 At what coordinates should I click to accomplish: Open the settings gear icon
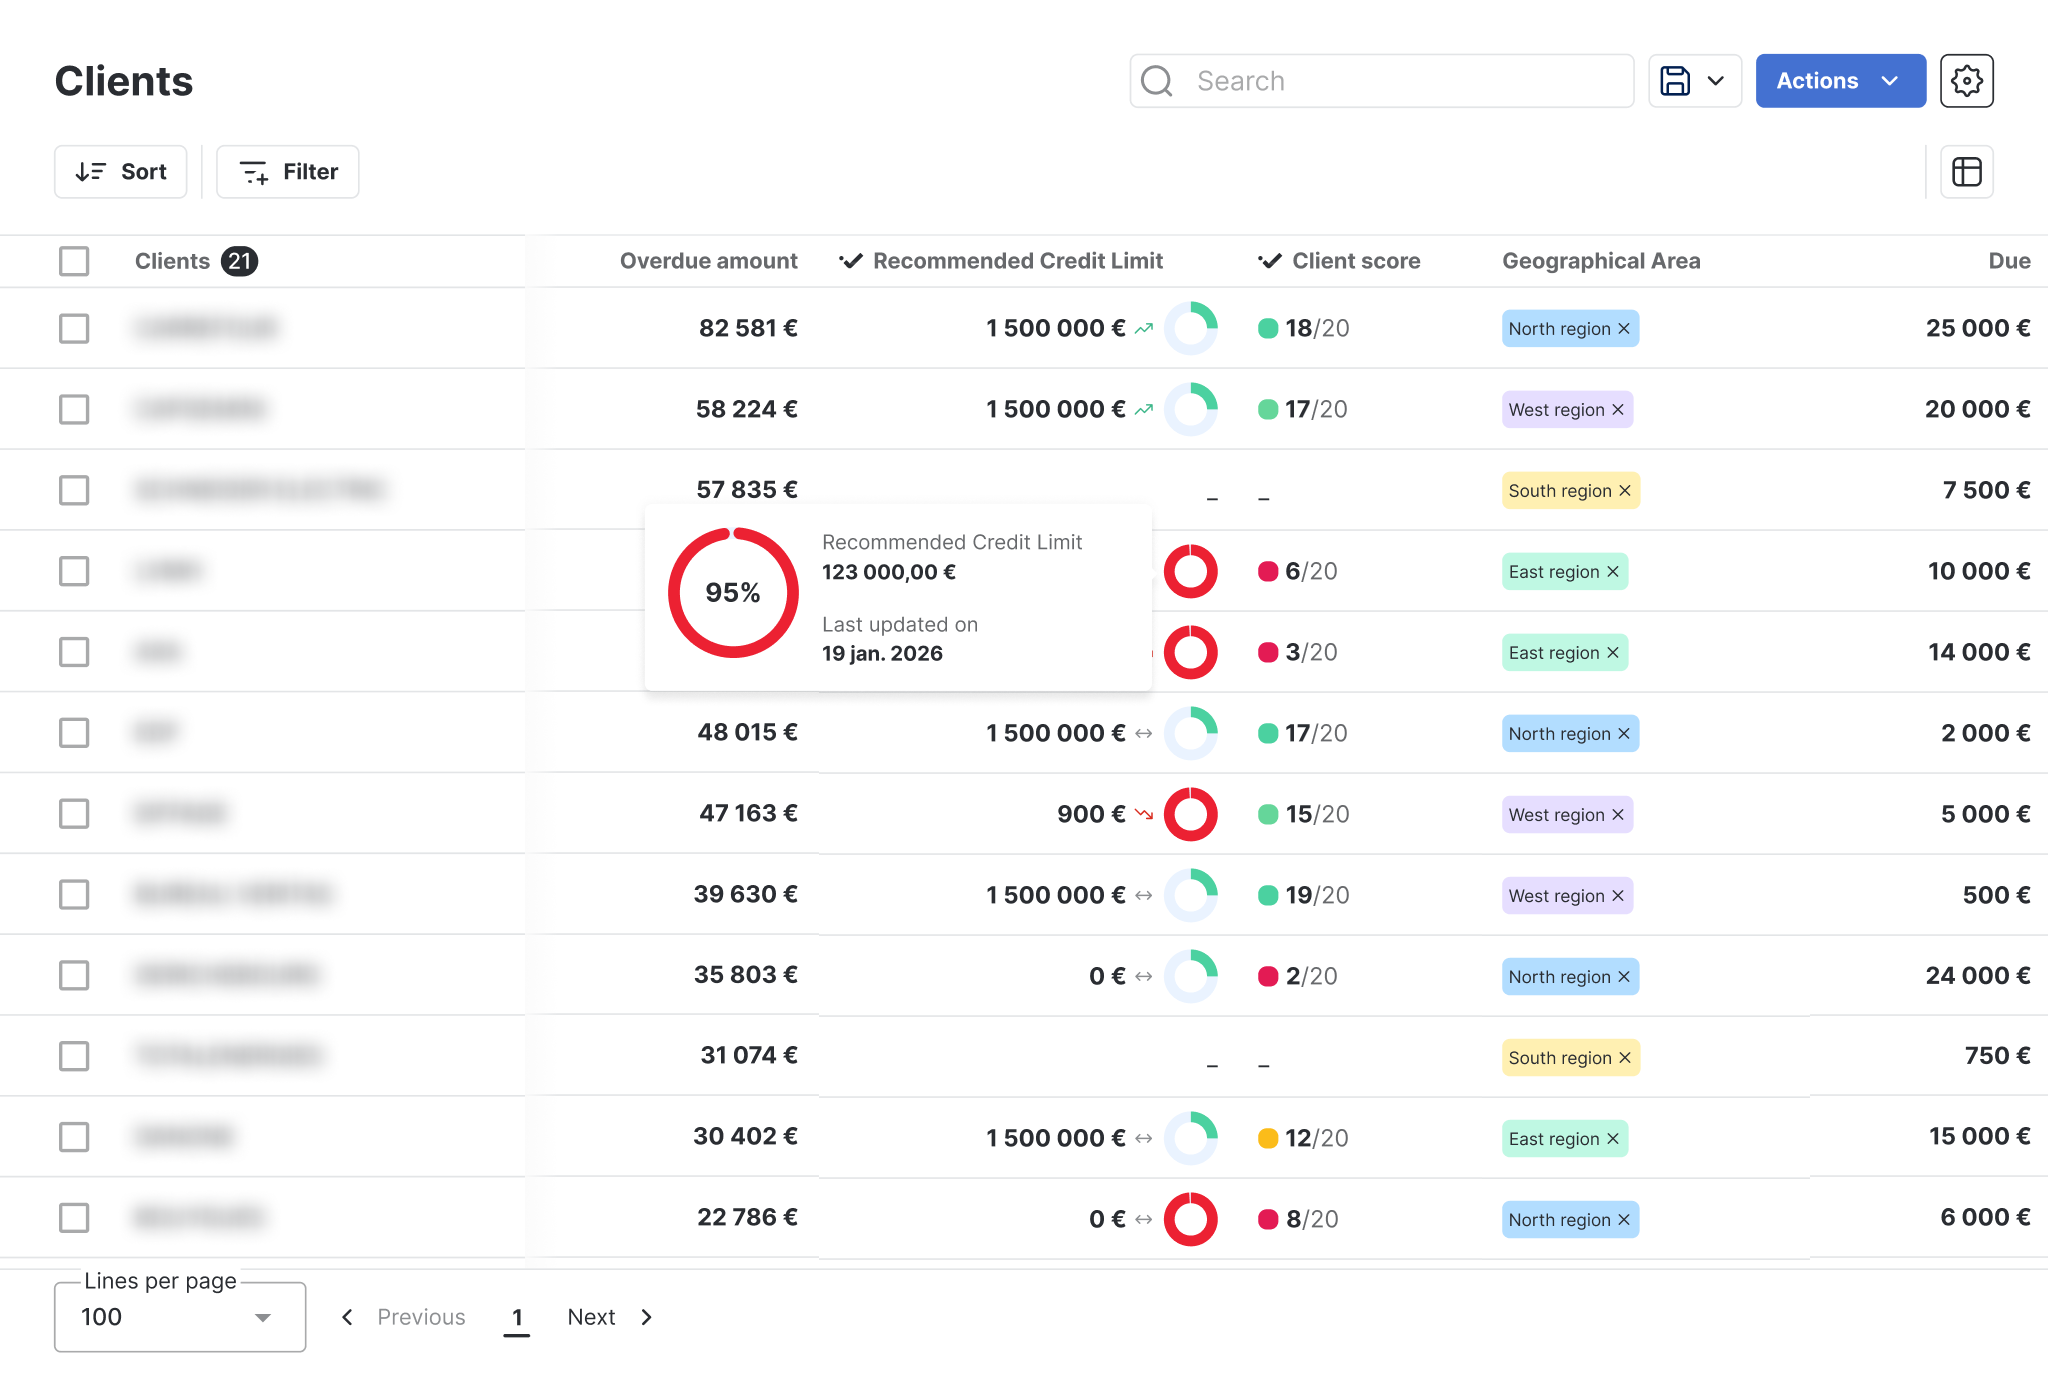click(1966, 81)
